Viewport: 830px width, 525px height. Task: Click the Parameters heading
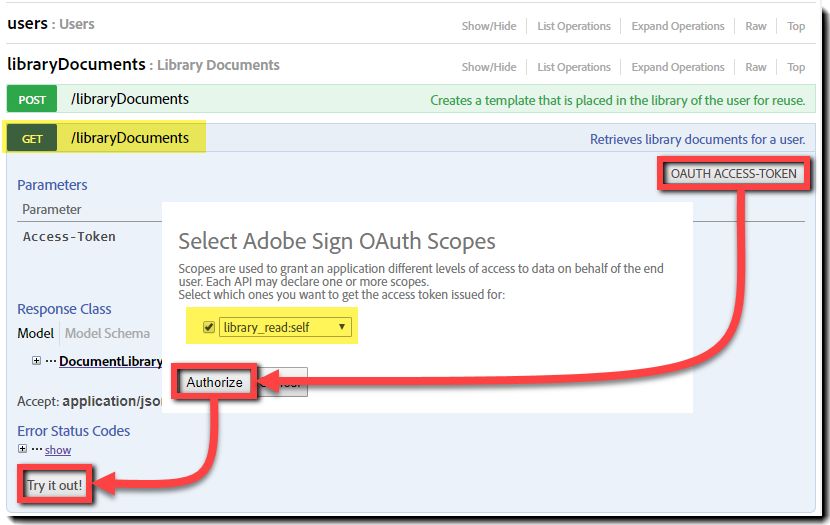(52, 185)
